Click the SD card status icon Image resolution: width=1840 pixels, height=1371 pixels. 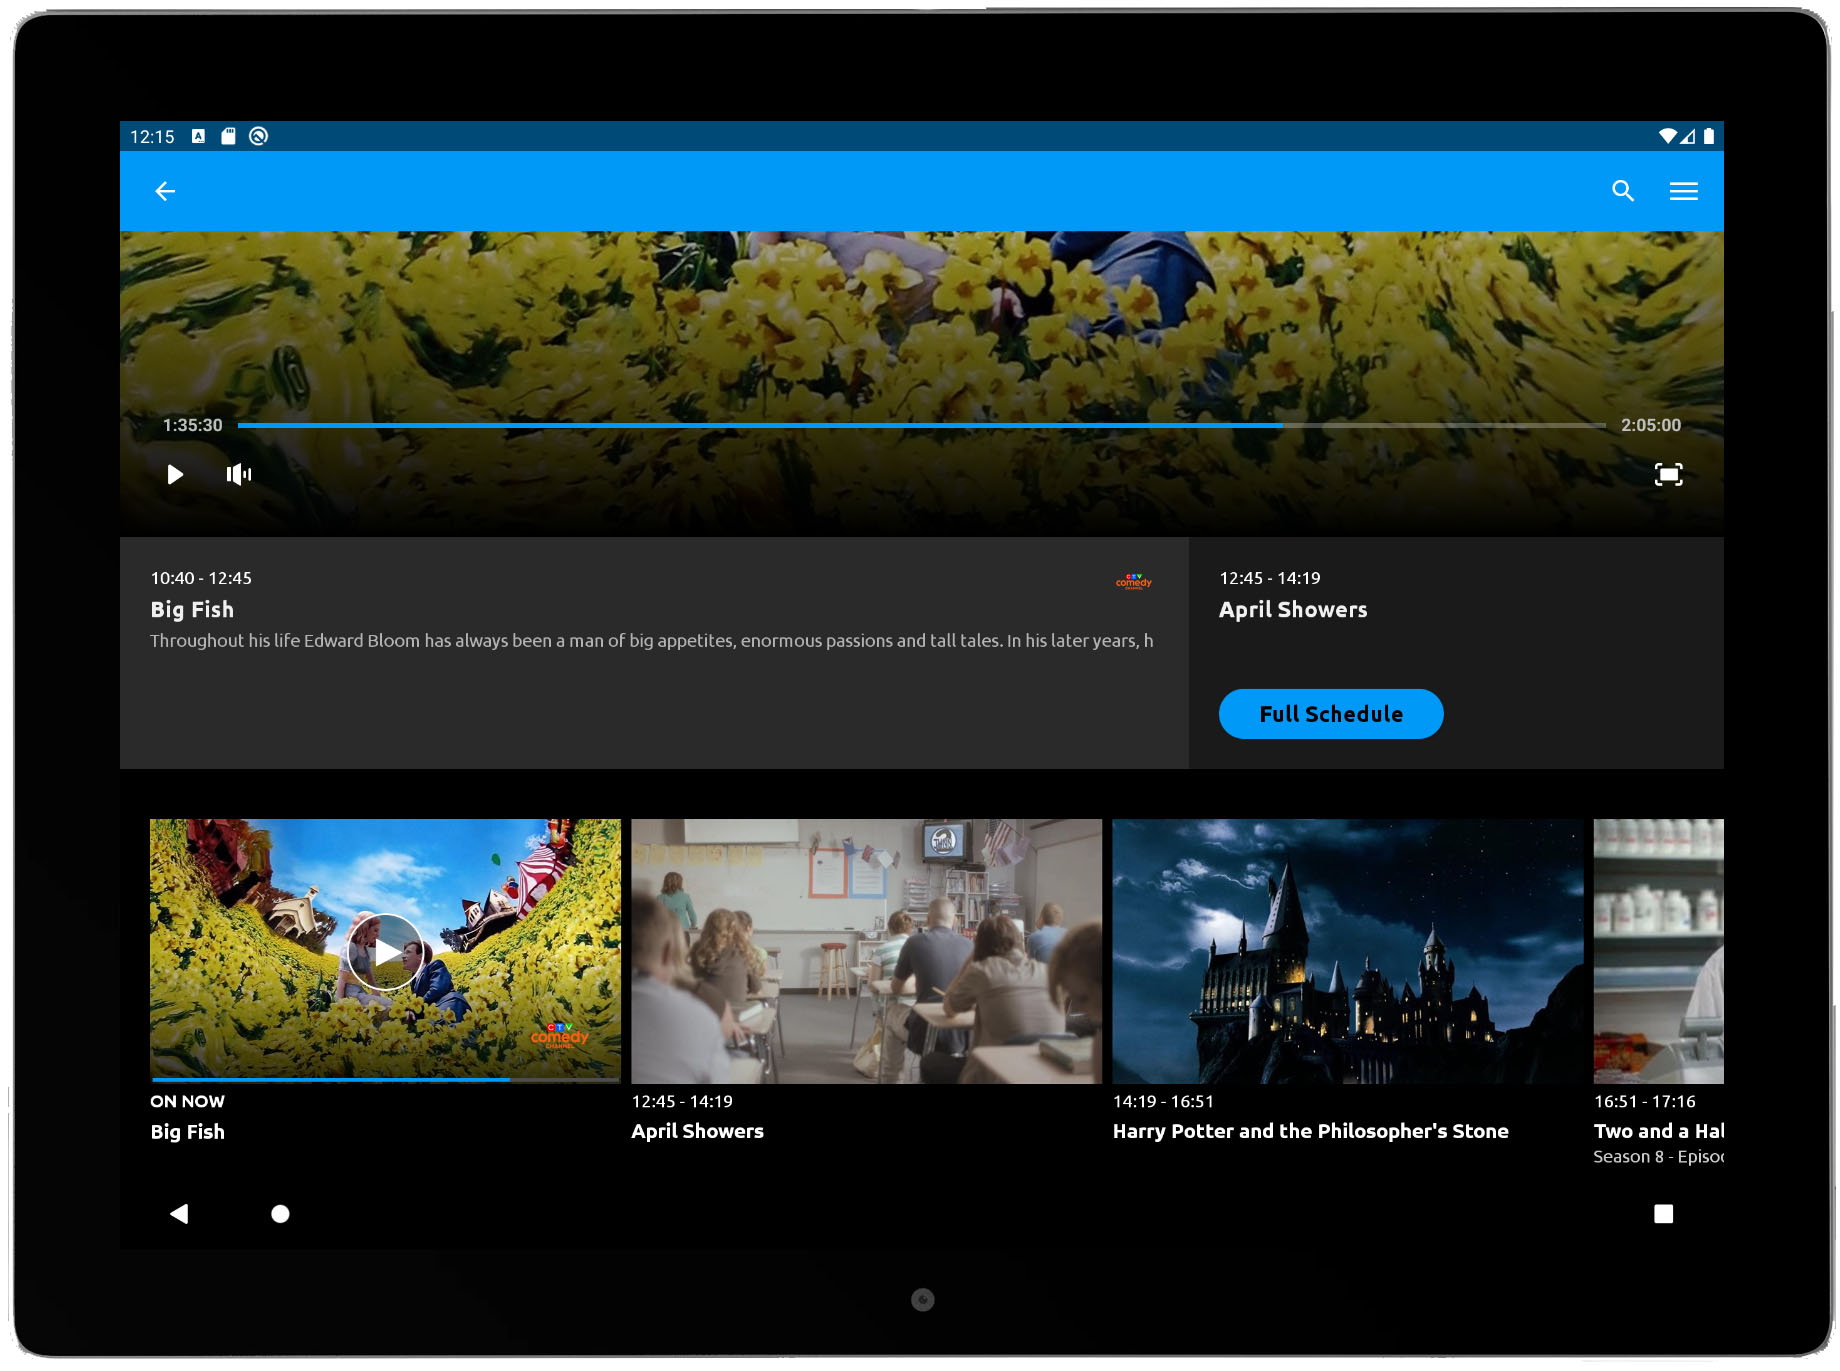228,136
